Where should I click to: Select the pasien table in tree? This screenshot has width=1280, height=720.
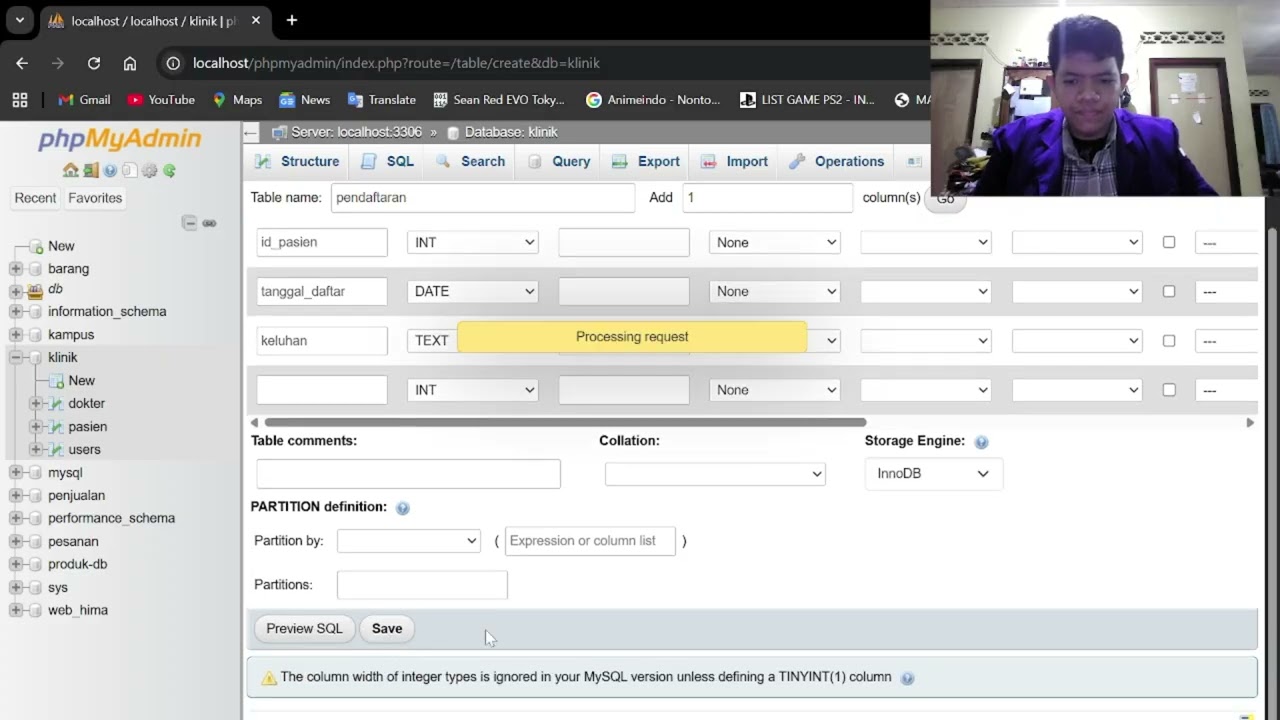coord(88,426)
